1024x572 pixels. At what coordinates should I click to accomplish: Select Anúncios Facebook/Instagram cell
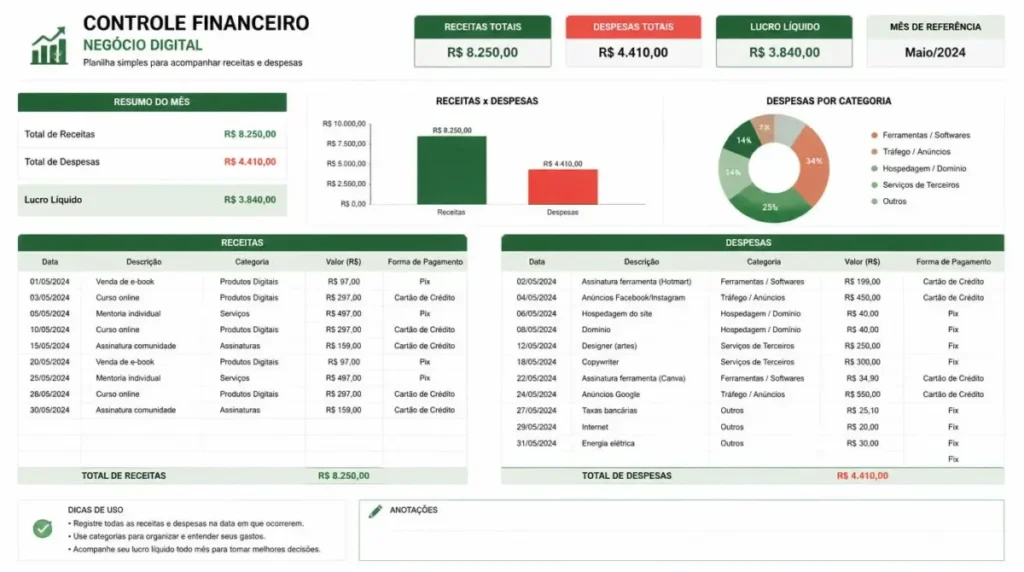pos(633,298)
